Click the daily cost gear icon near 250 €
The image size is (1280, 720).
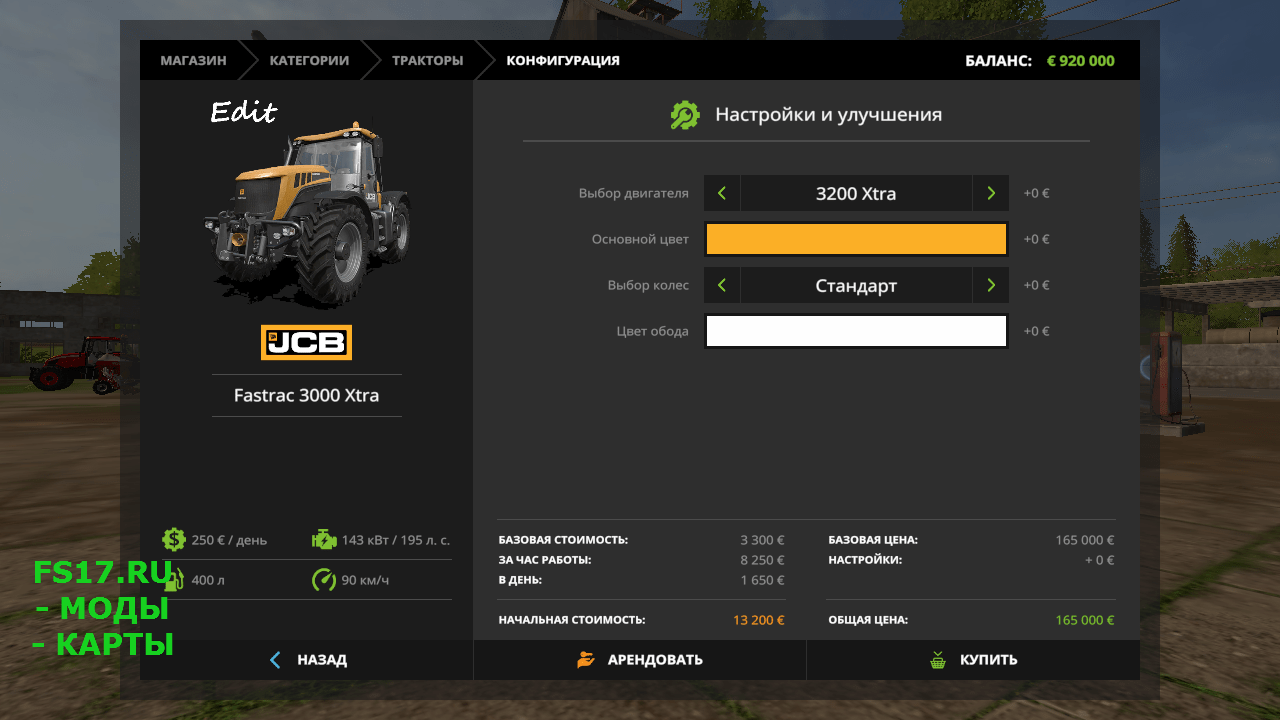[174, 539]
